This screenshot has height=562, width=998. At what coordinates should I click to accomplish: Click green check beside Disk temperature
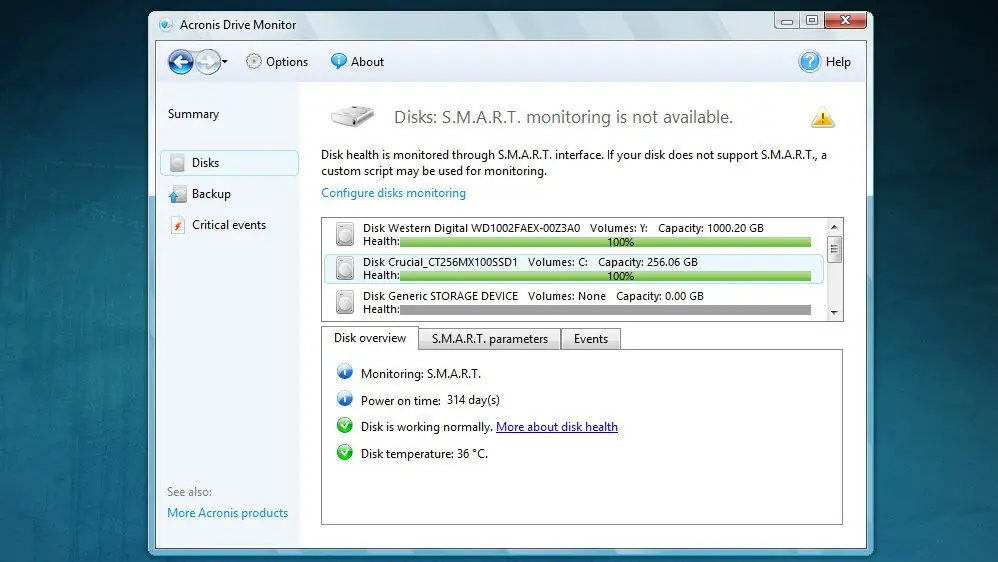344,453
